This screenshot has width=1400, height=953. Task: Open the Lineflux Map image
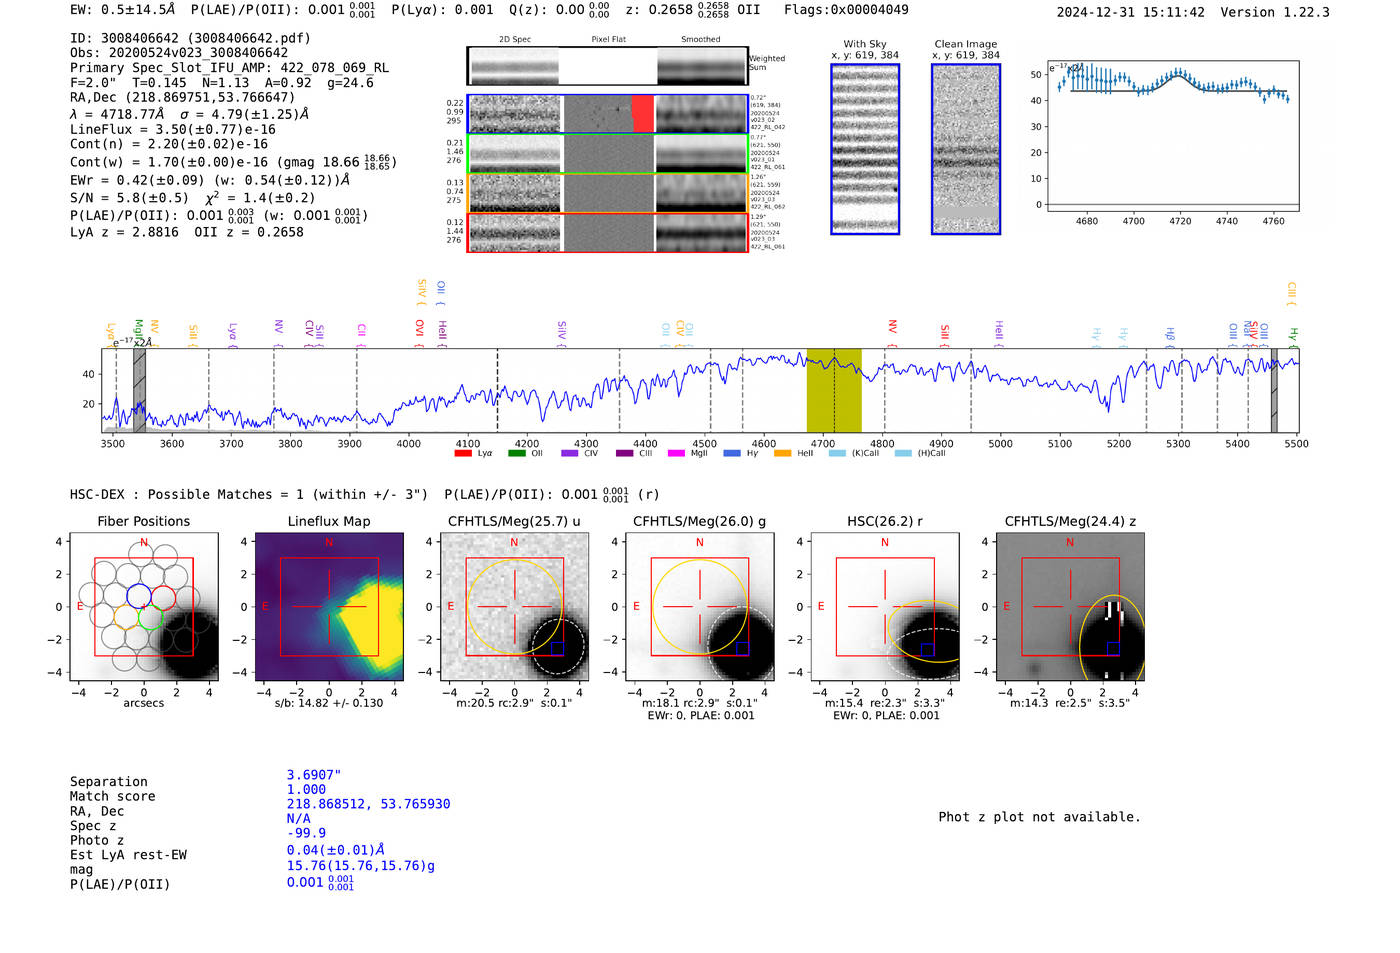[x=329, y=607]
